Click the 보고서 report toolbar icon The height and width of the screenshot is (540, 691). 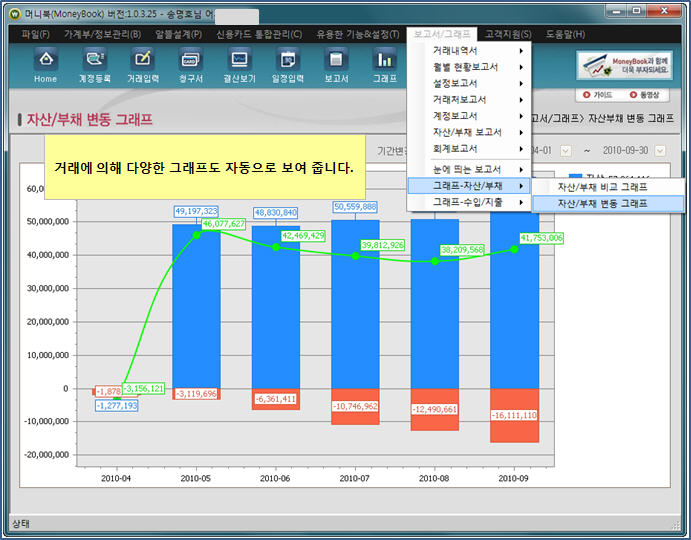click(336, 64)
